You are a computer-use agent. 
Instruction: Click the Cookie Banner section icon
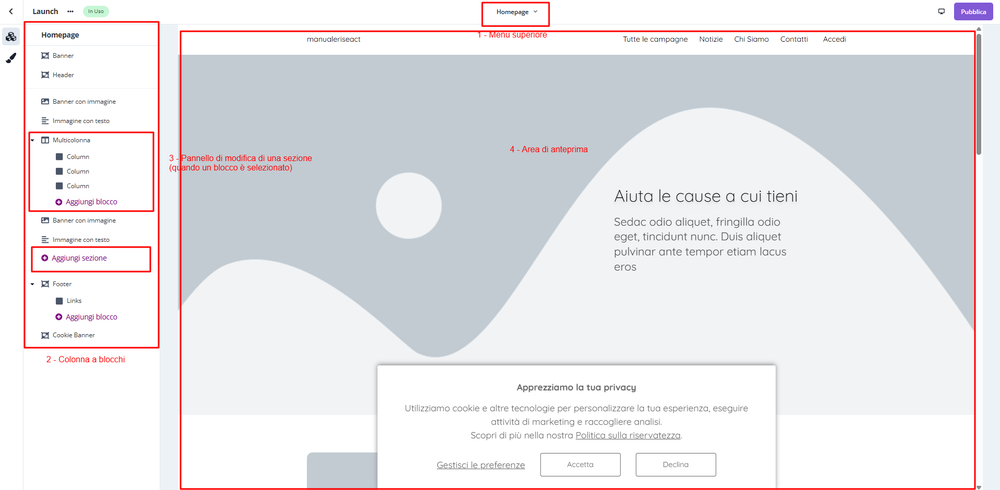45,335
